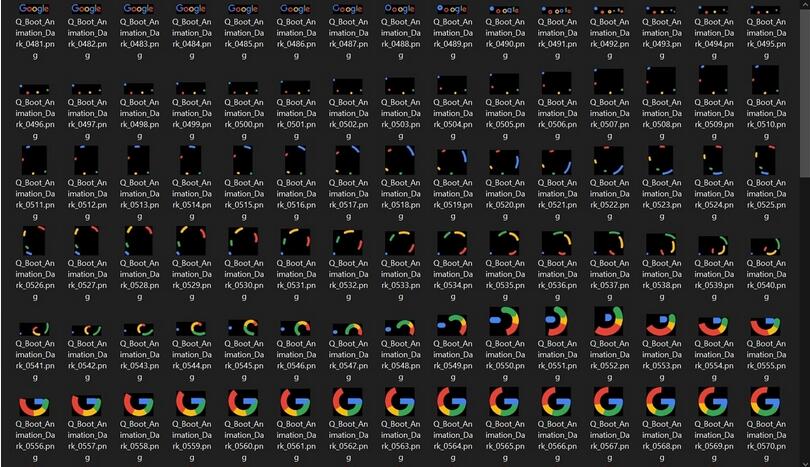
Task: Click the file name Q_Boot_Animation_Dark_0554.png
Action: (714, 361)
